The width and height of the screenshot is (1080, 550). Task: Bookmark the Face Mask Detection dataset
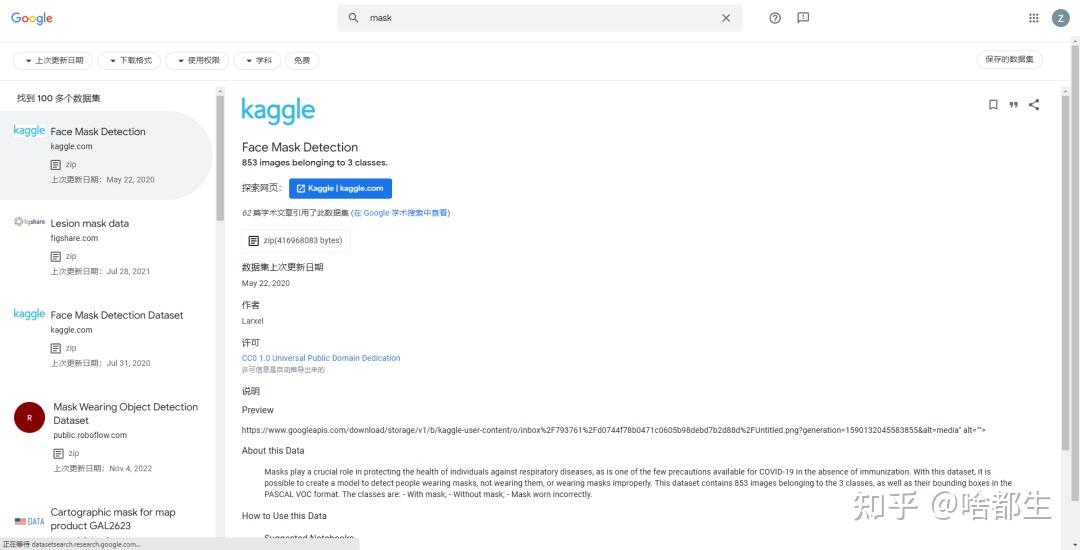993,105
